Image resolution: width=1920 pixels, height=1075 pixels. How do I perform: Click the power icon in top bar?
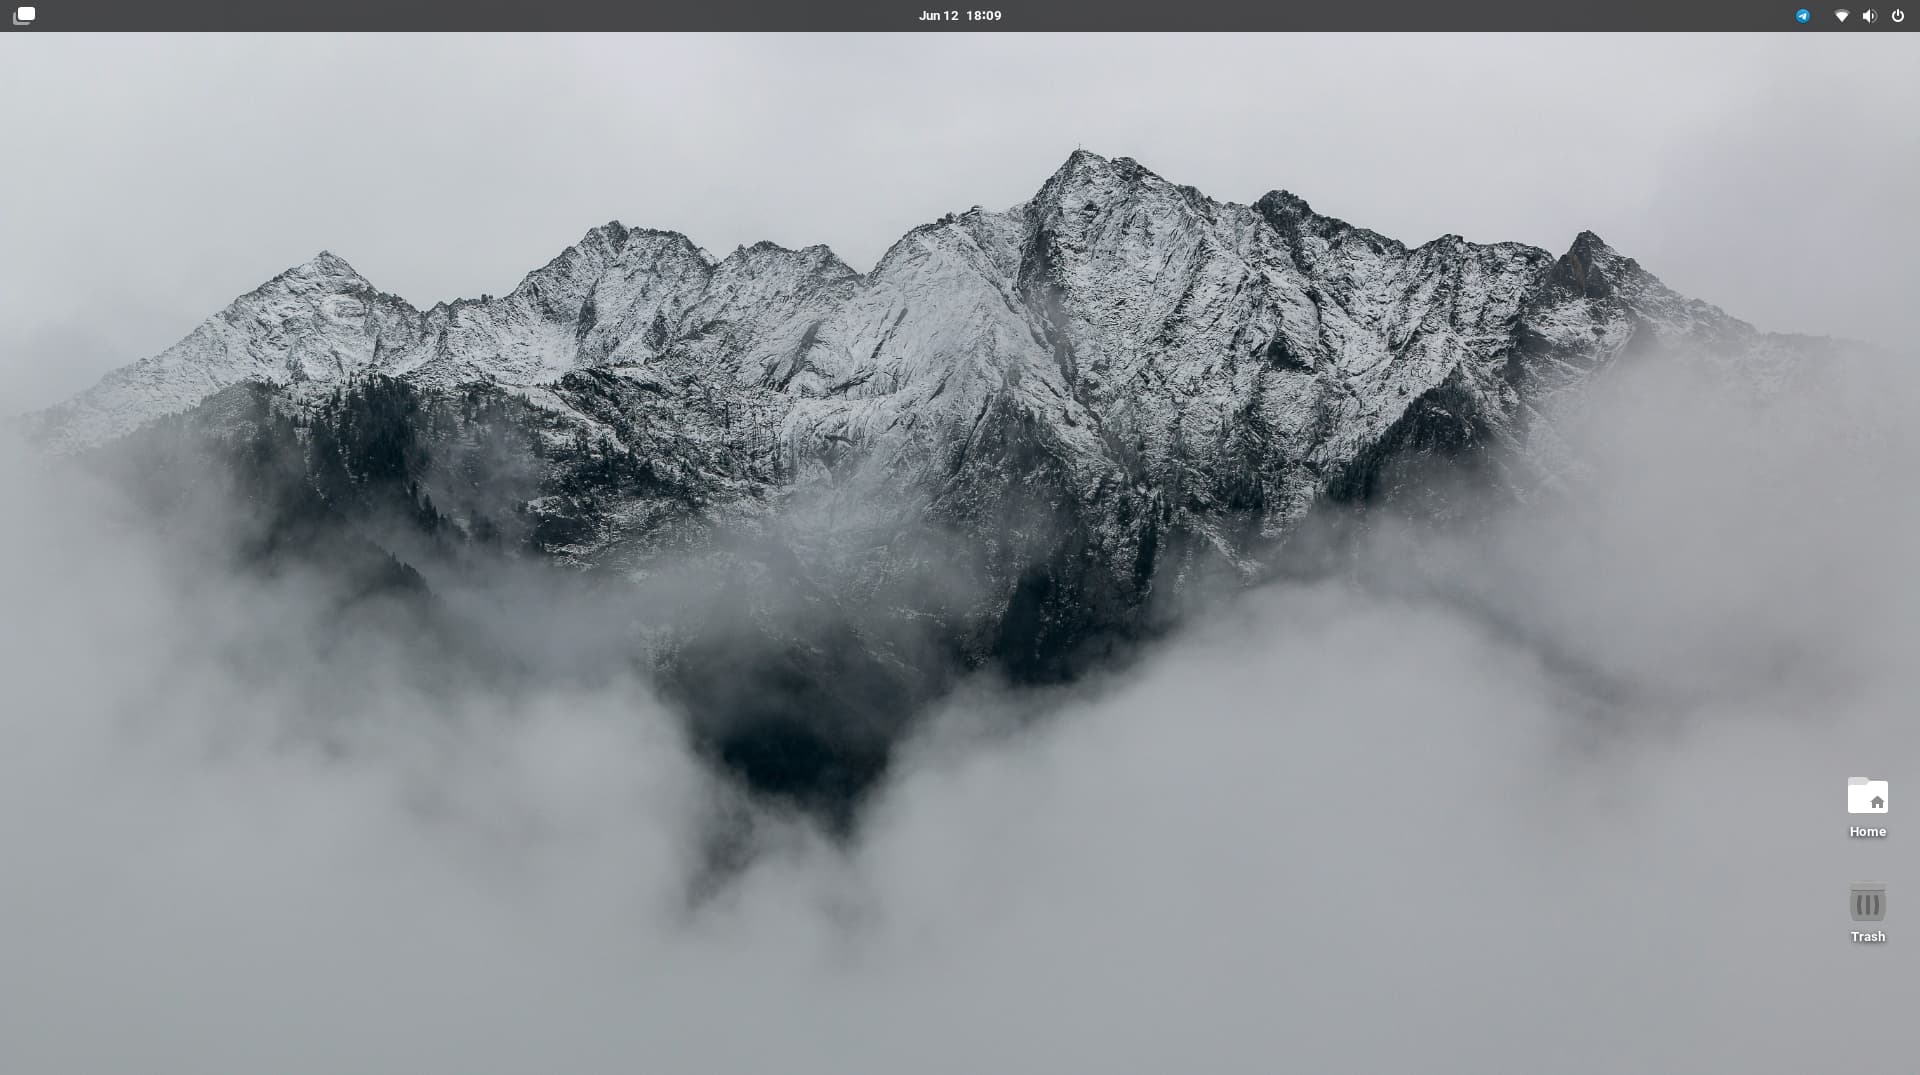tap(1897, 15)
